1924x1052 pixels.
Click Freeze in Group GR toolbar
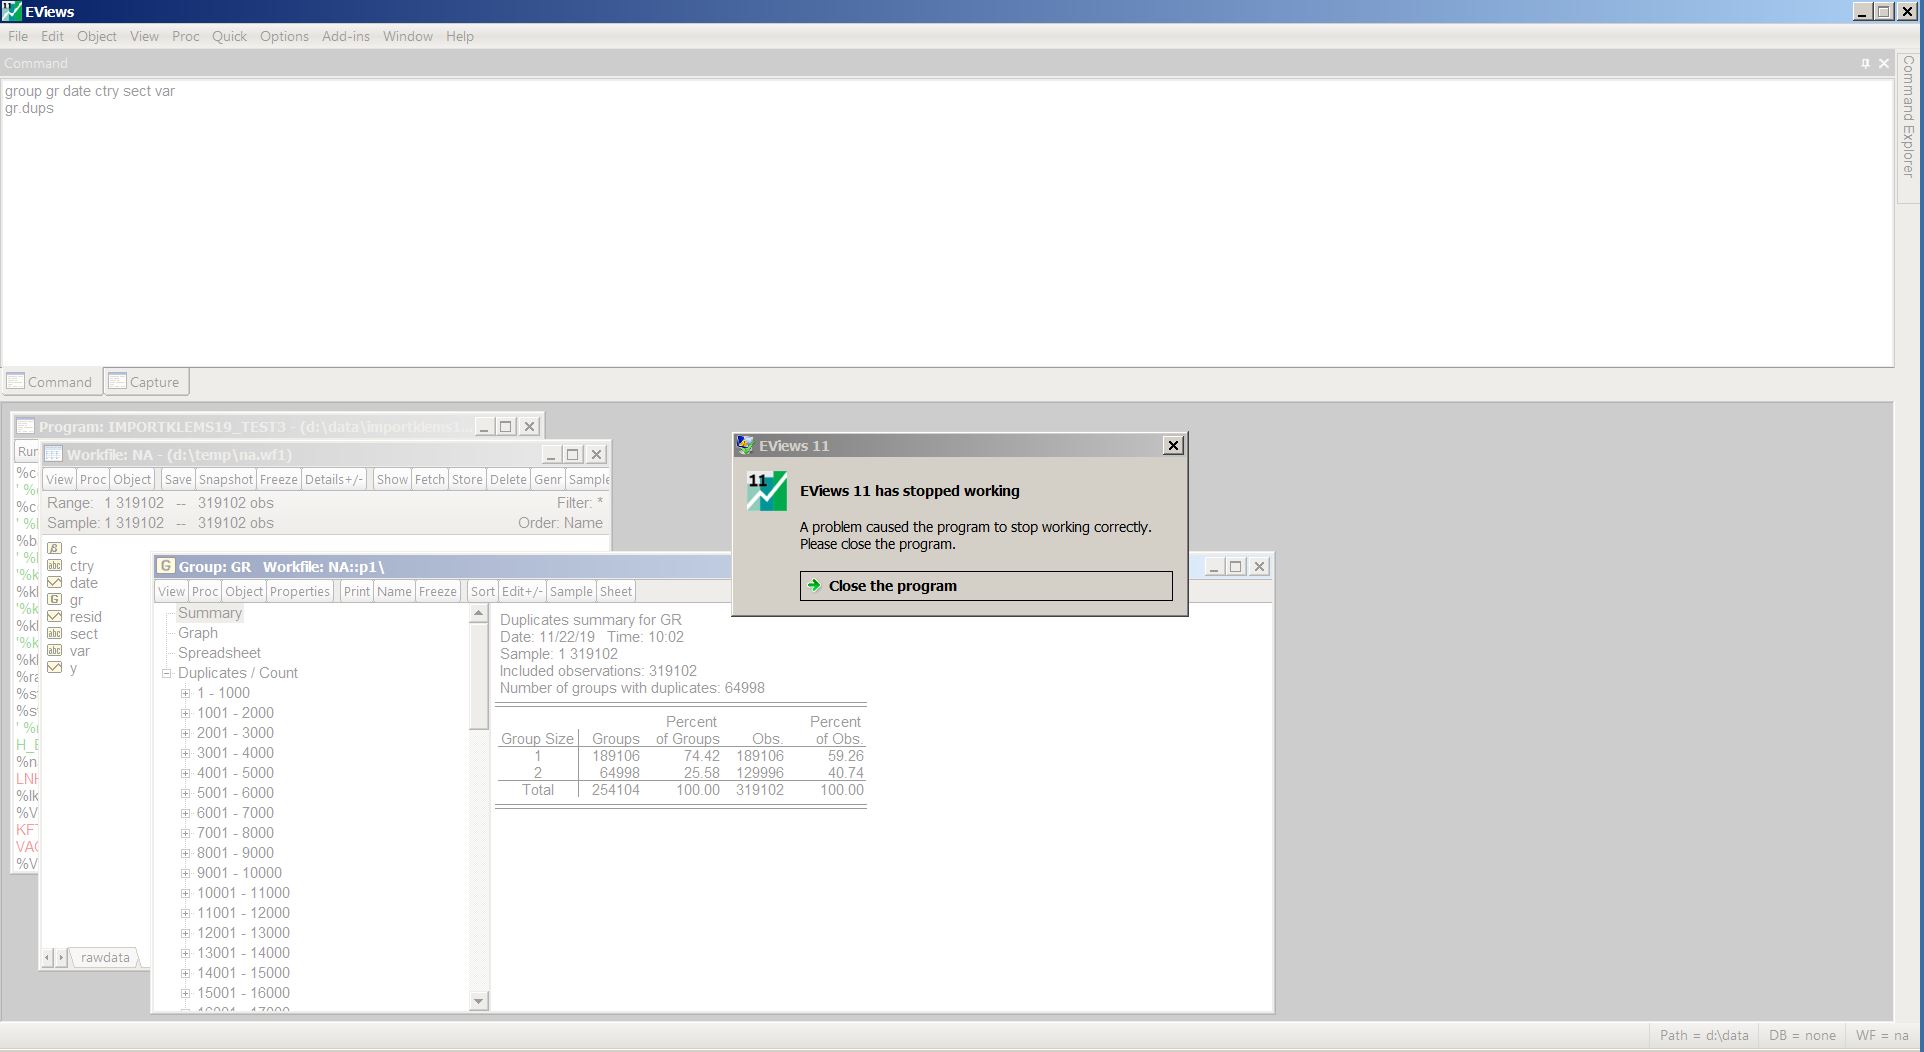click(437, 591)
